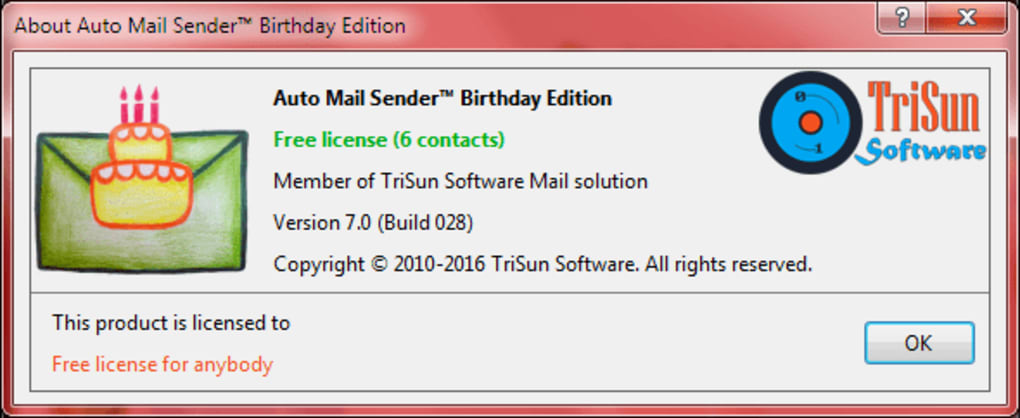Click the orange center dot of the disc
The height and width of the screenshot is (418, 1020).
(810, 122)
